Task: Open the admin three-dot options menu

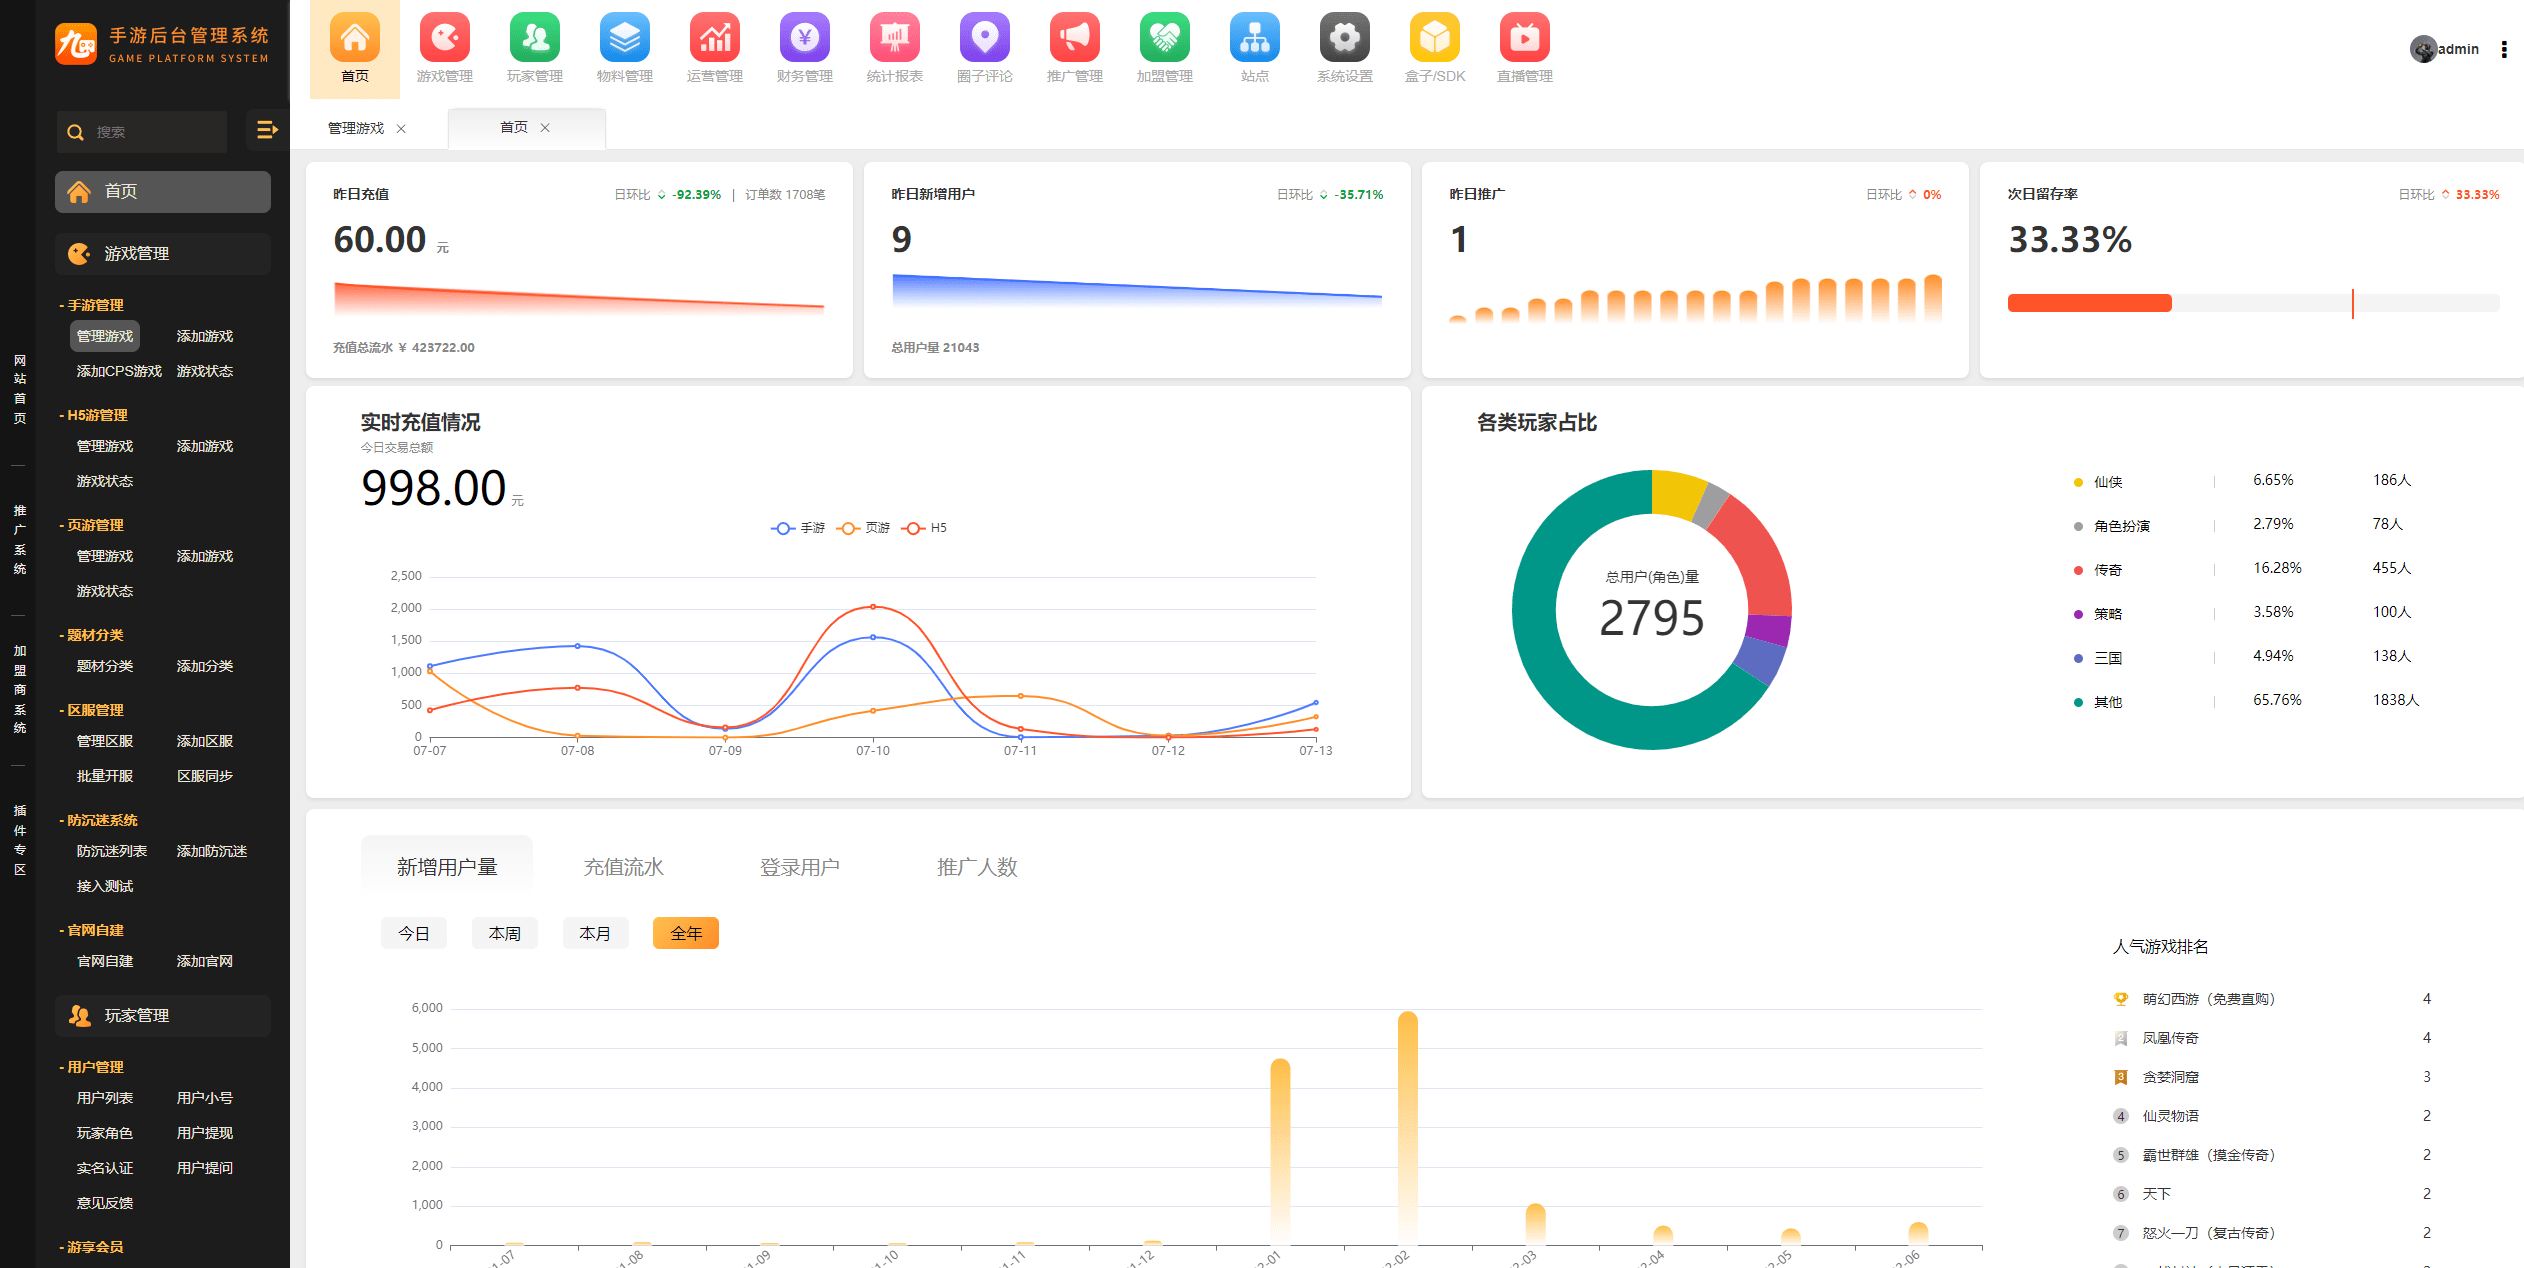Action: point(2503,50)
